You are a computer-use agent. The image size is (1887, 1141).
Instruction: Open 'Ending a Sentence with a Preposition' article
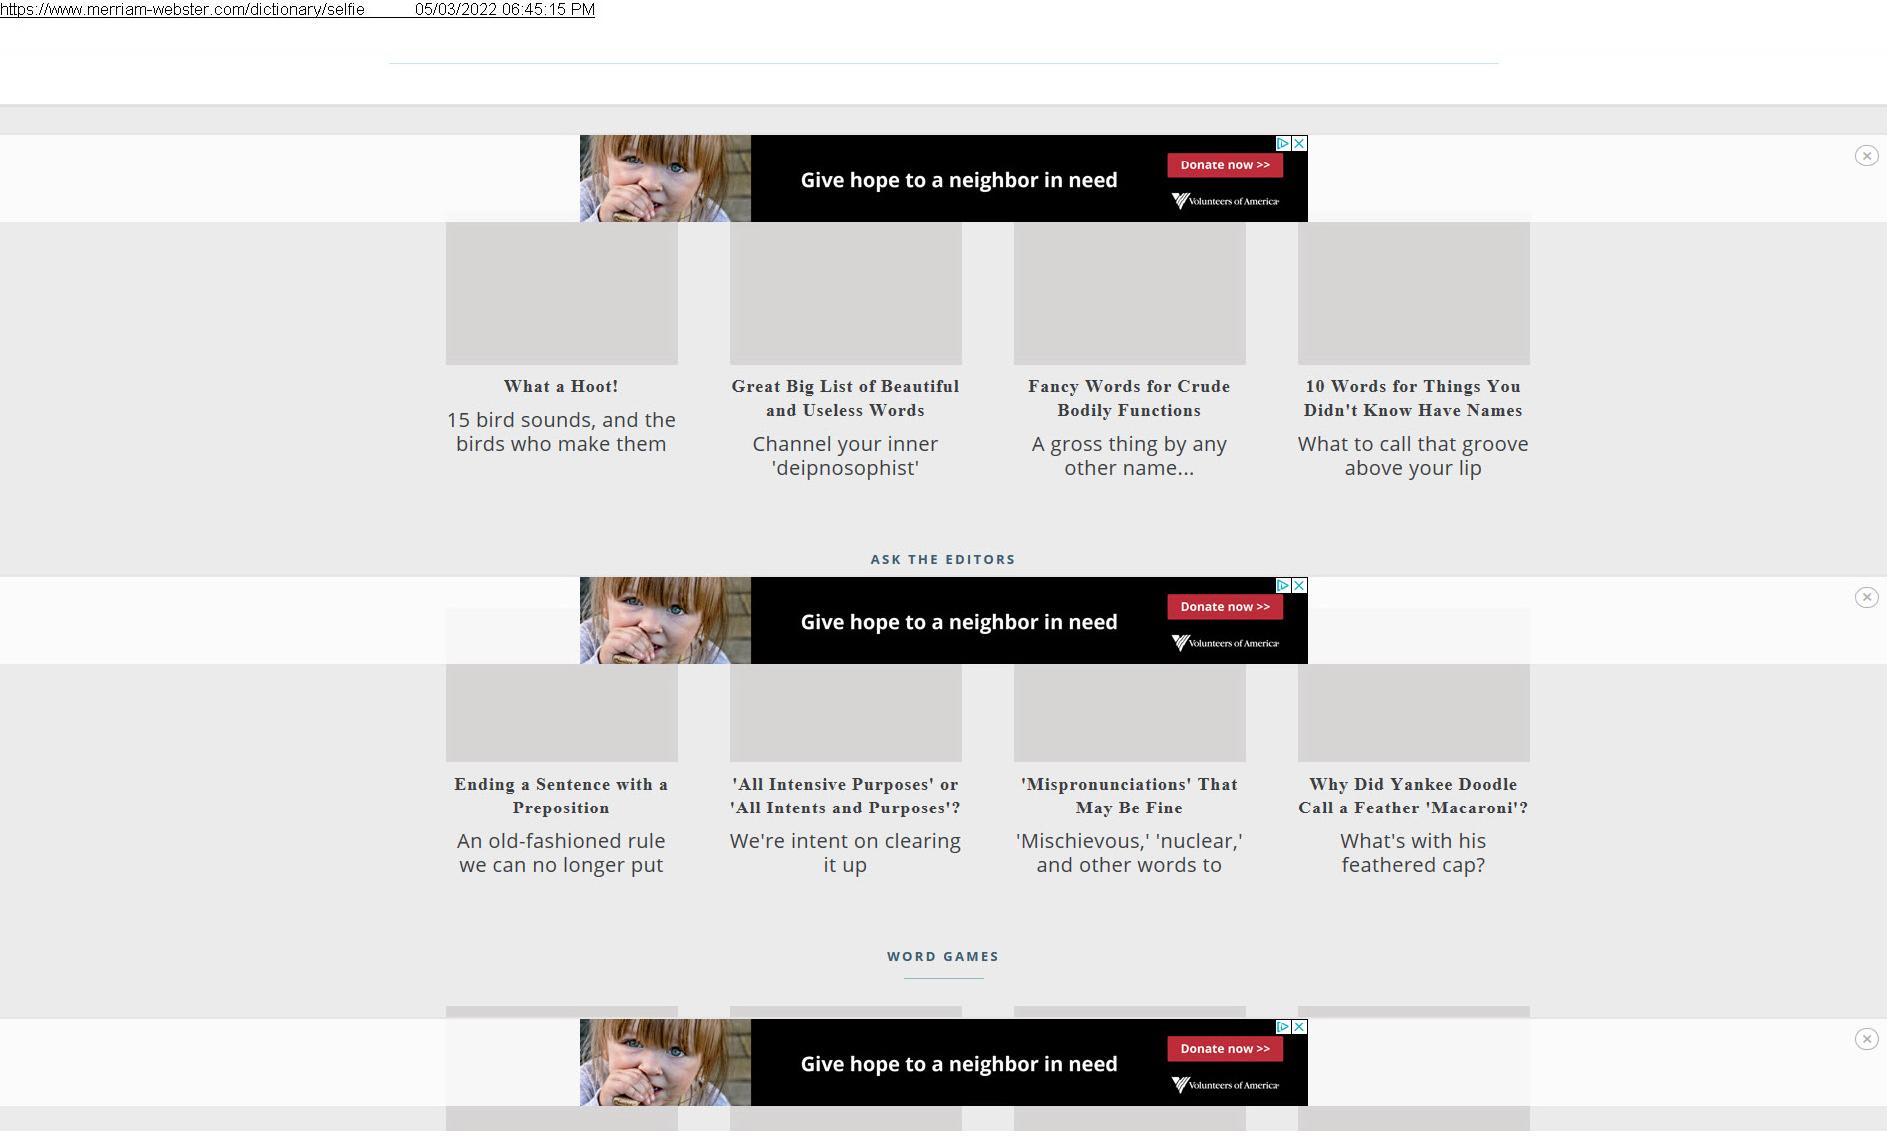561,796
